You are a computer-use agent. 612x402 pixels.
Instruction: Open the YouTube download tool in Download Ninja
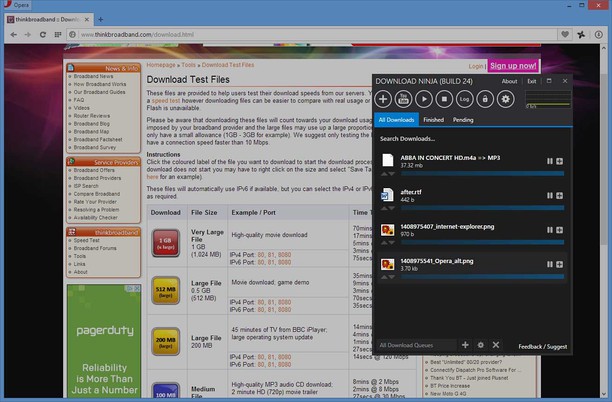pyautogui.click(x=403, y=99)
